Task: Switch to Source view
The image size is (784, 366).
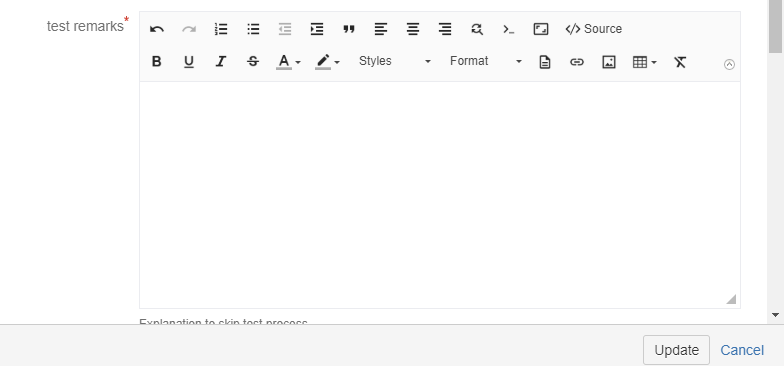Action: pos(594,29)
